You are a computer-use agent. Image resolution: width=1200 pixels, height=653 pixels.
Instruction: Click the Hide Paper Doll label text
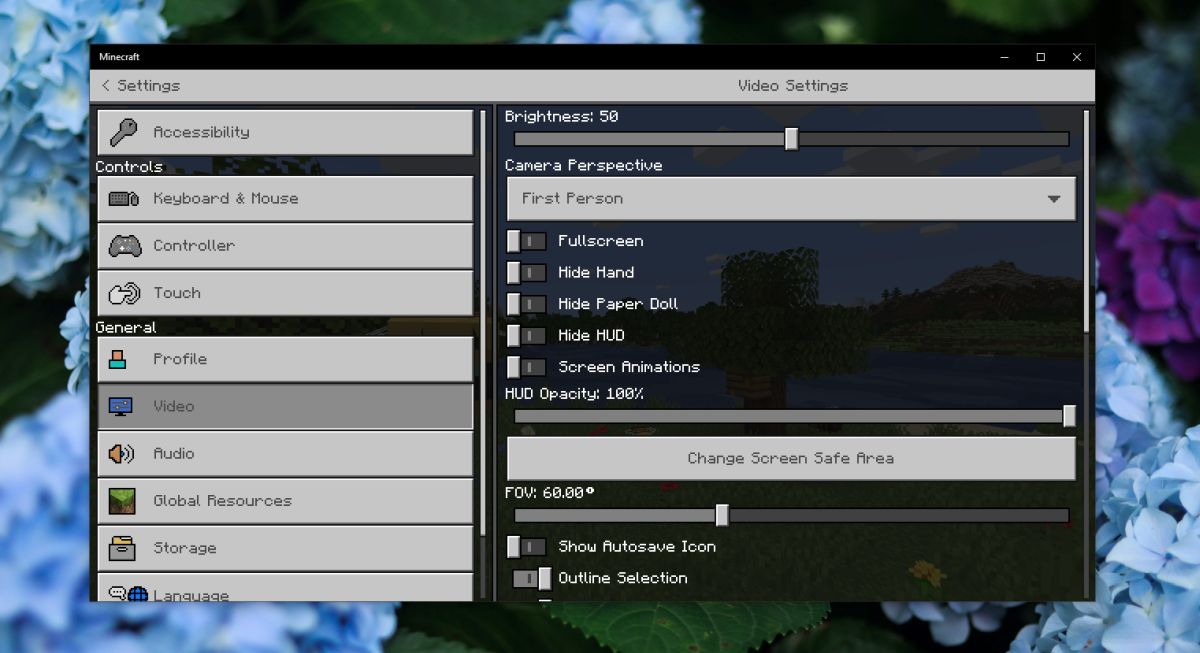pyautogui.click(x=618, y=304)
